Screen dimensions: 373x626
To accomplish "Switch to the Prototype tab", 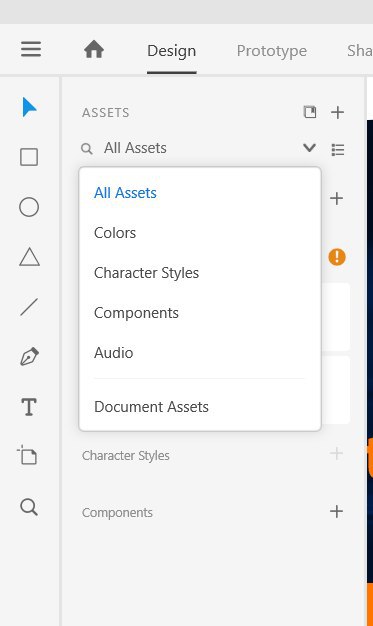I will (x=272, y=51).
